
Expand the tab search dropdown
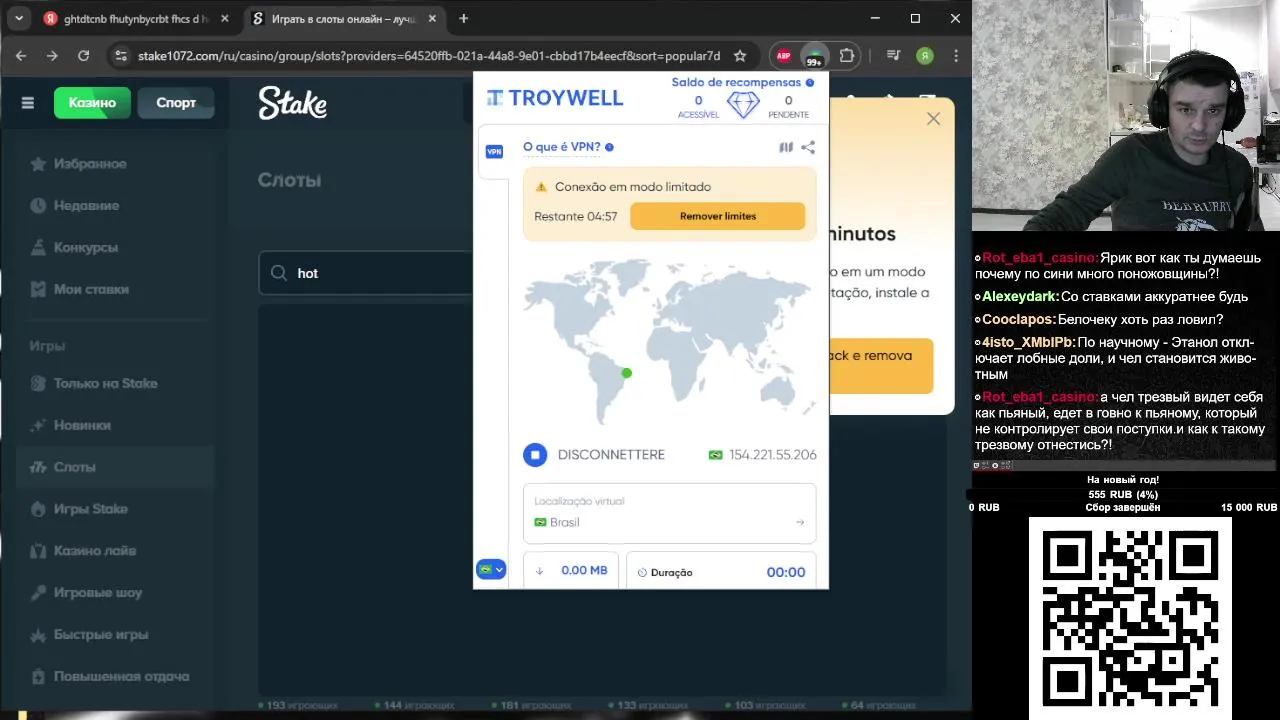click(19, 18)
